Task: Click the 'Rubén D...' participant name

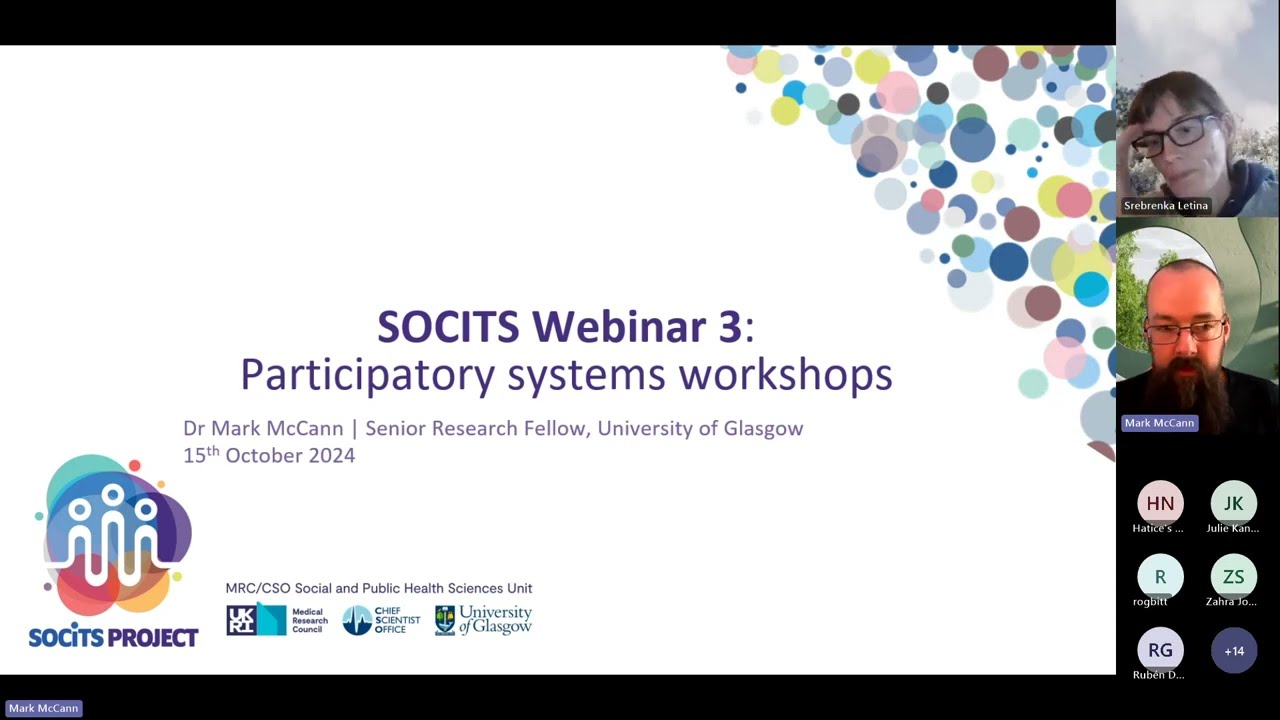Action: 1158,675
